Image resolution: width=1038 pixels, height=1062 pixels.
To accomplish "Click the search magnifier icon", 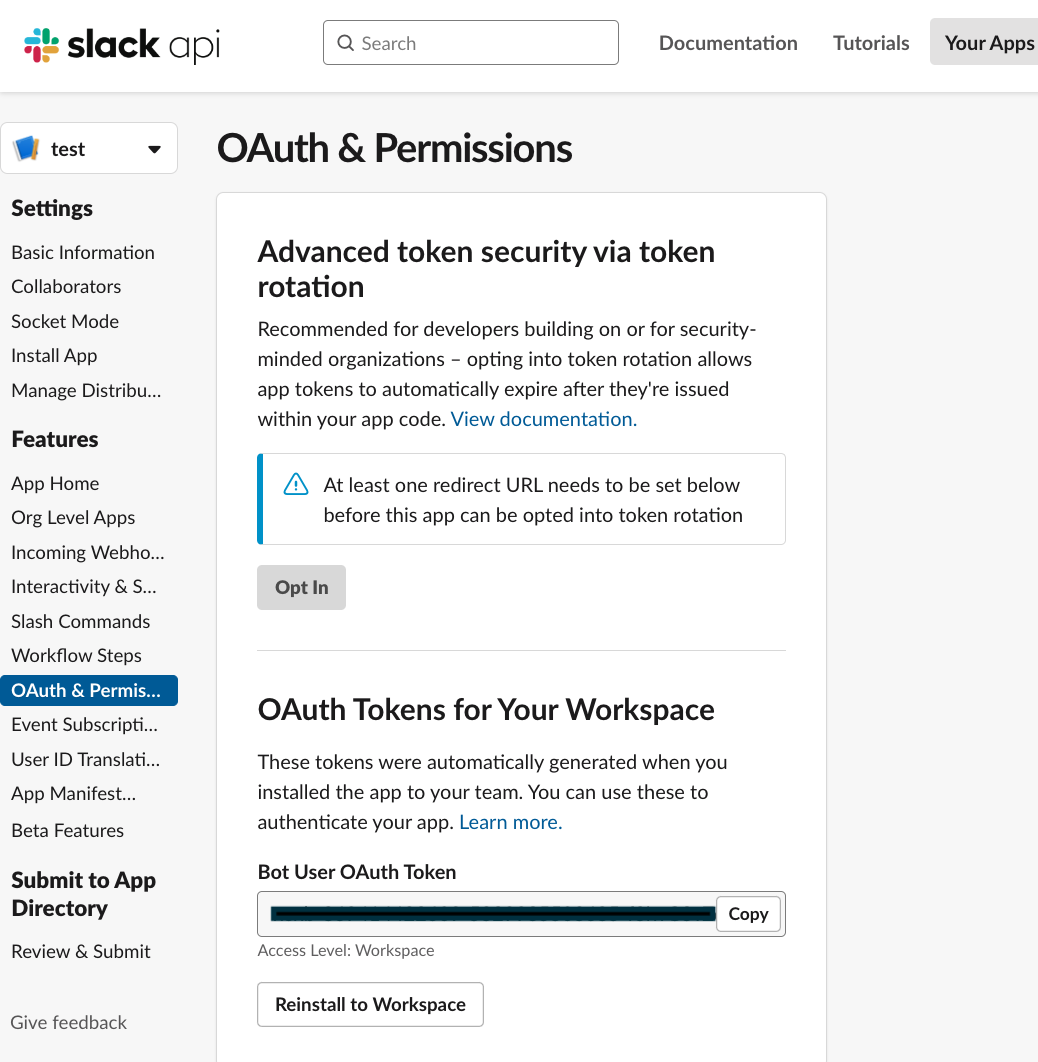I will pos(345,43).
